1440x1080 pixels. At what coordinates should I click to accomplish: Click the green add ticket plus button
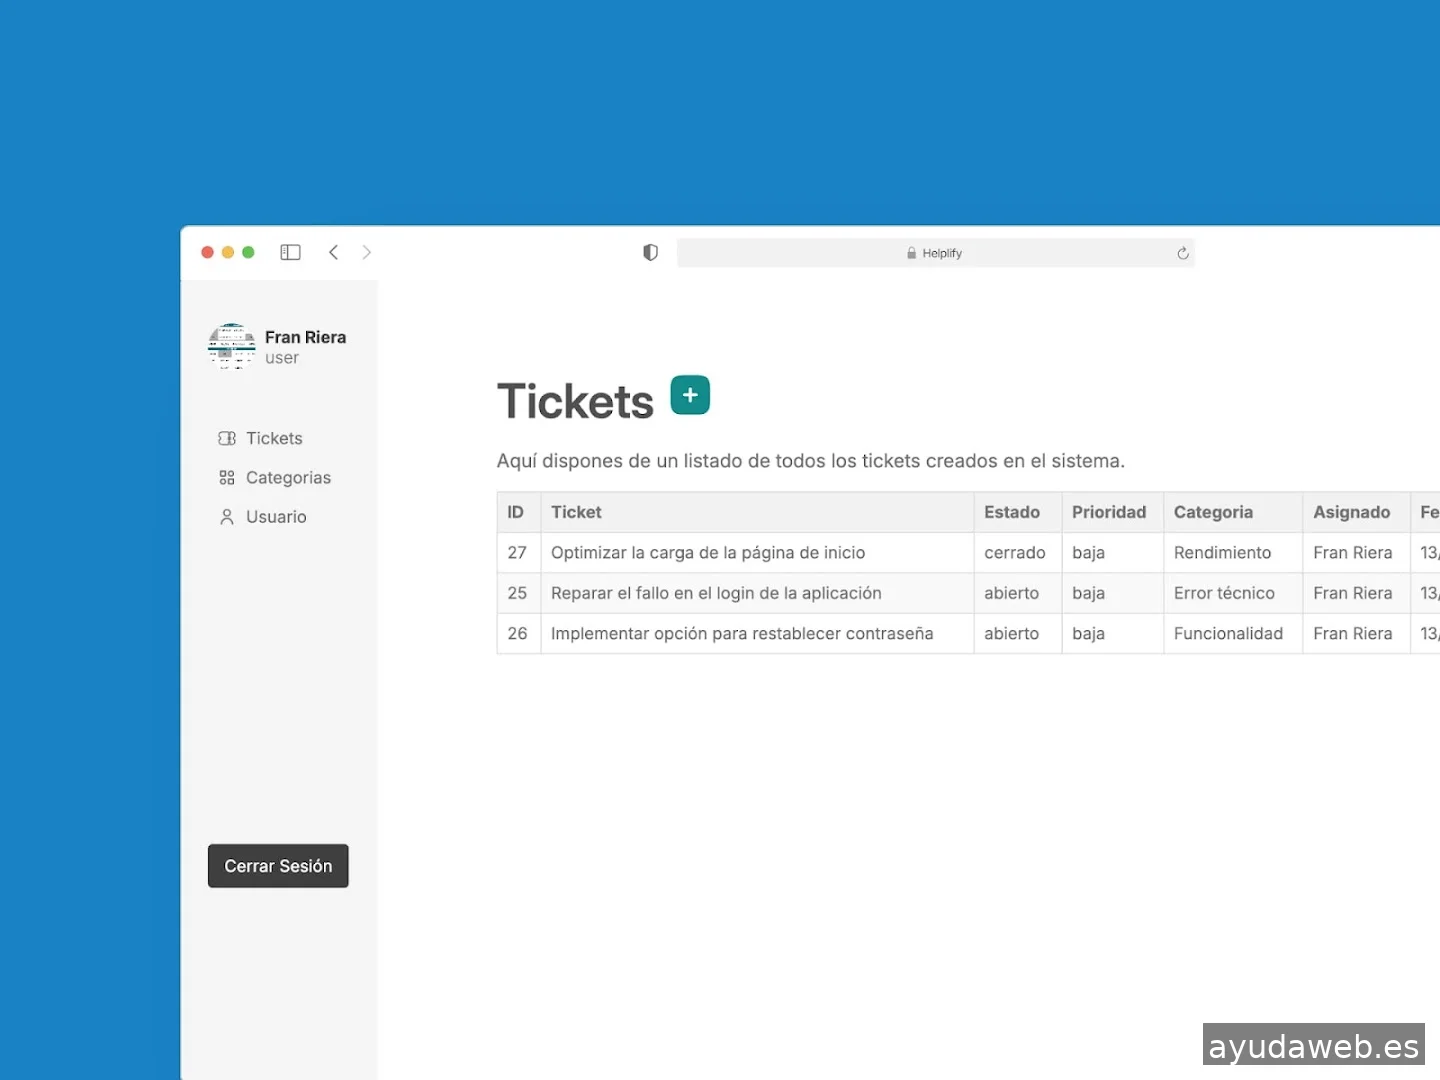coord(690,395)
